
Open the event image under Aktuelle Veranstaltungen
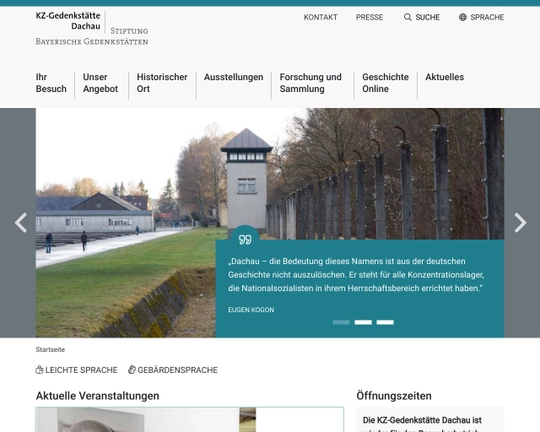[x=146, y=420]
